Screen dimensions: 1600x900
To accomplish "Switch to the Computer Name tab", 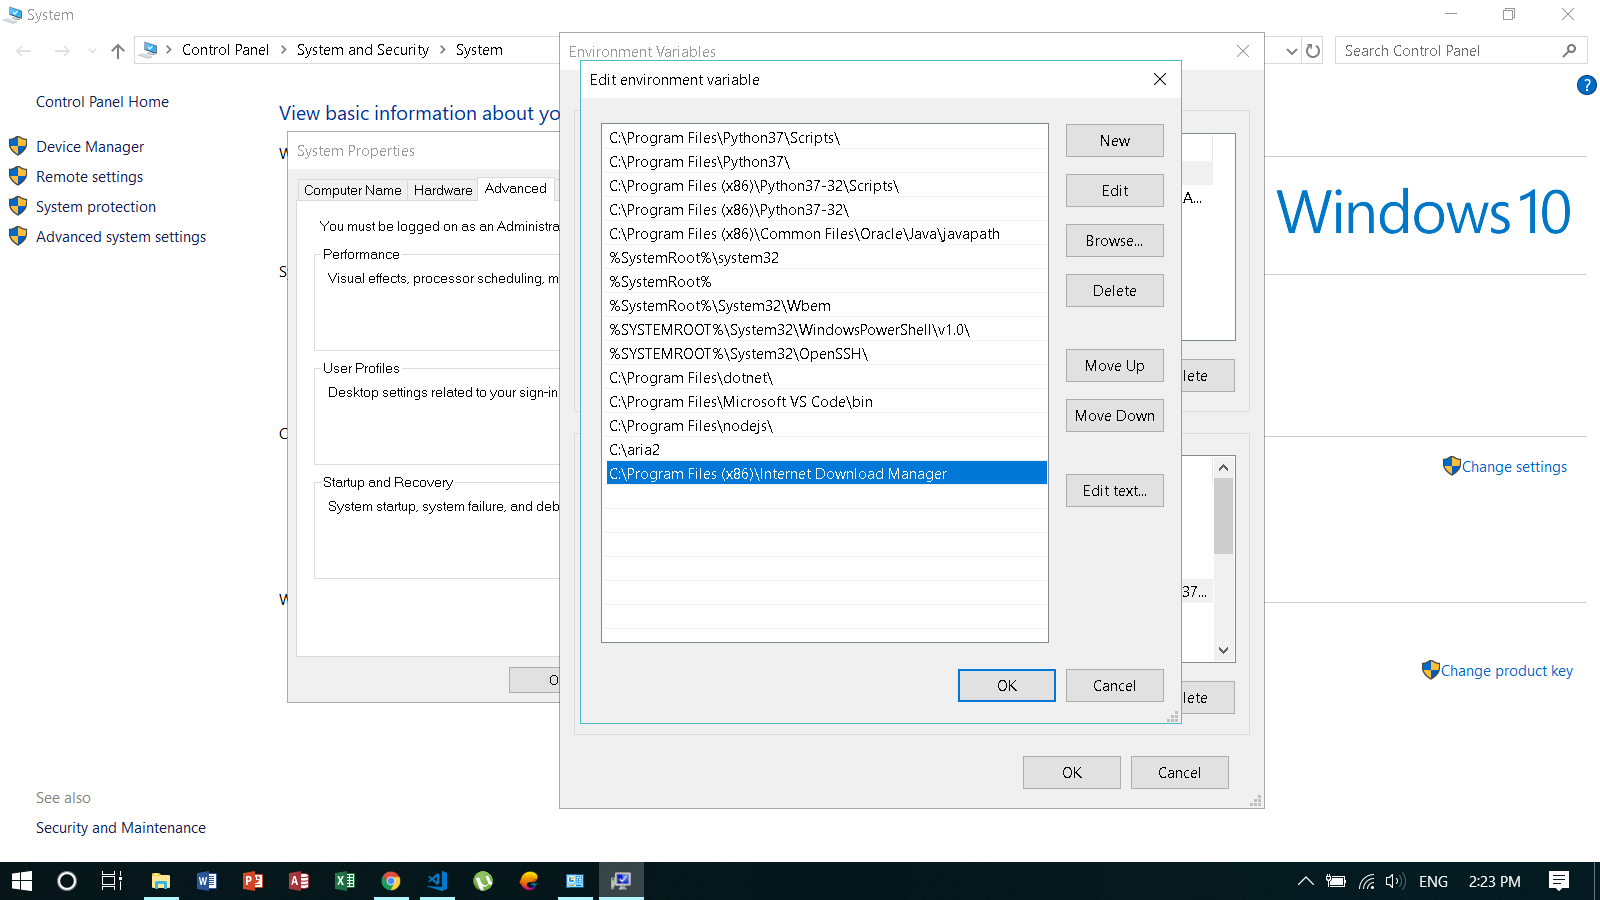I will (351, 189).
